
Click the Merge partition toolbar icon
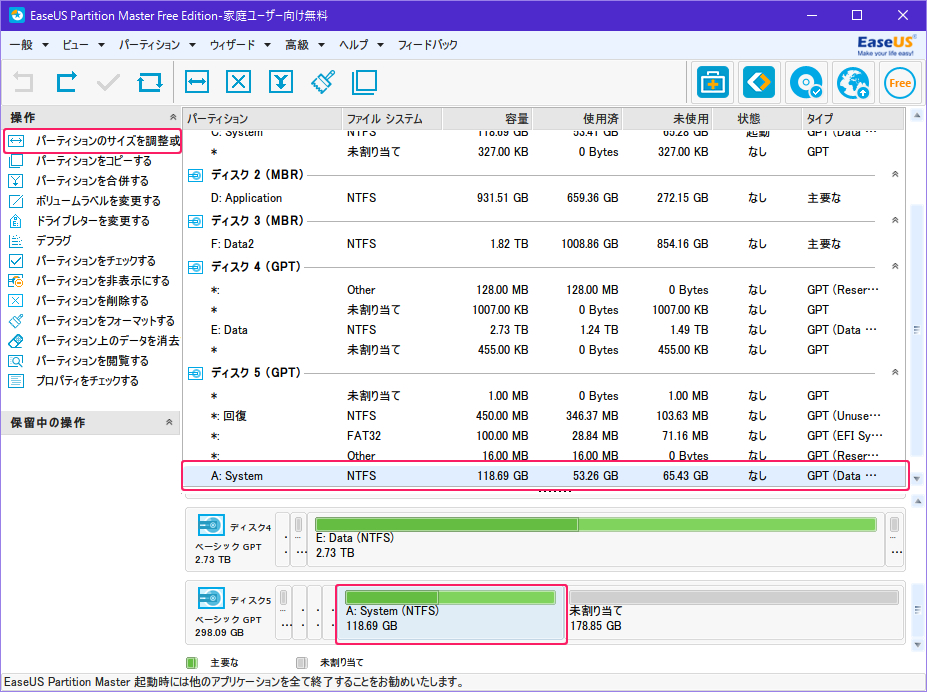click(x=281, y=82)
